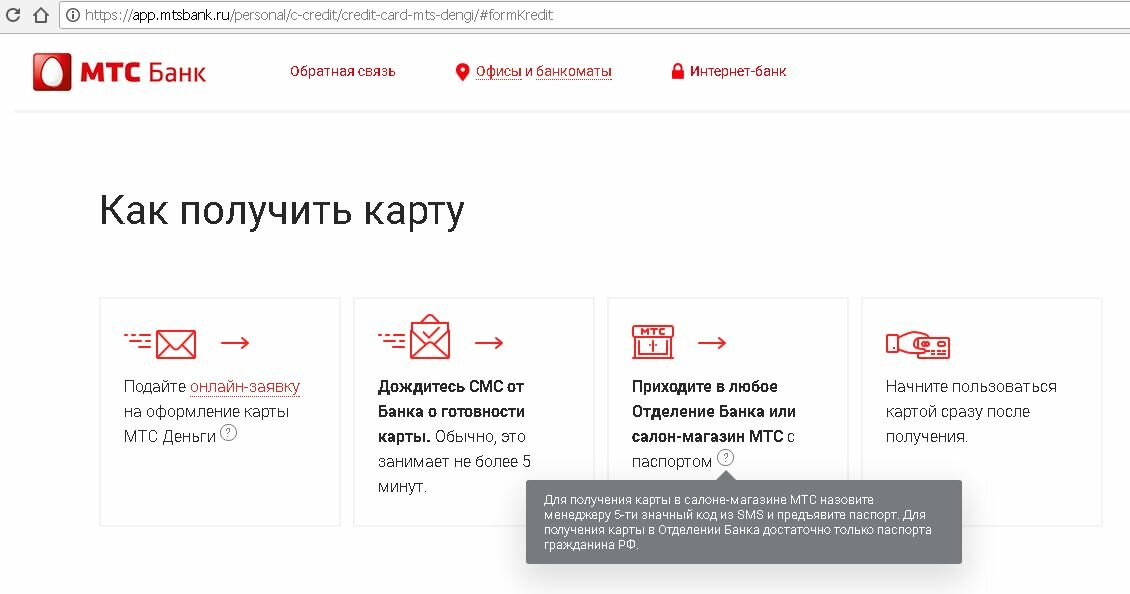Click the MTC store building icon

click(653, 342)
